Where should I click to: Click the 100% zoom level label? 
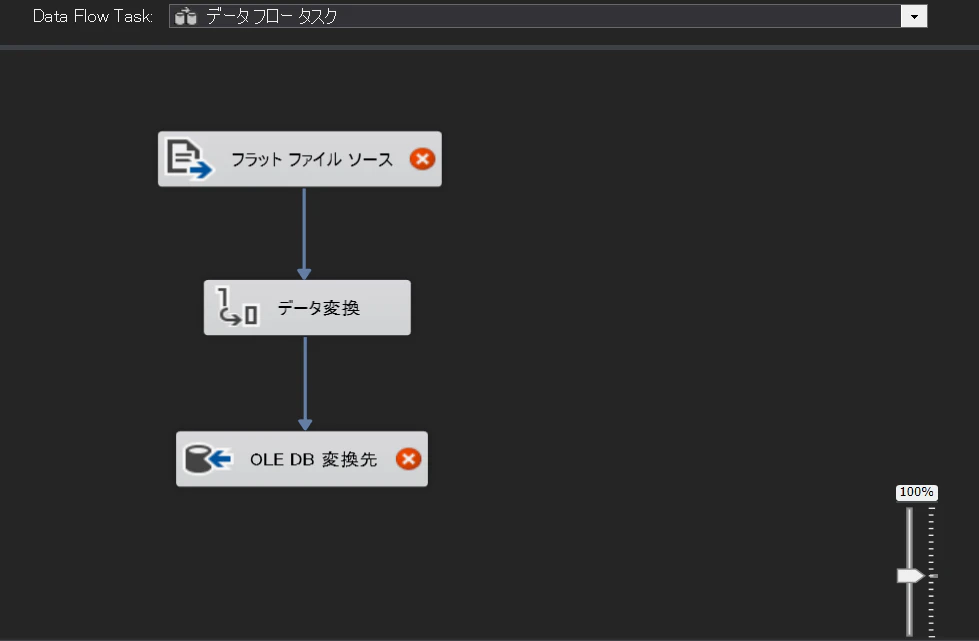tap(917, 492)
